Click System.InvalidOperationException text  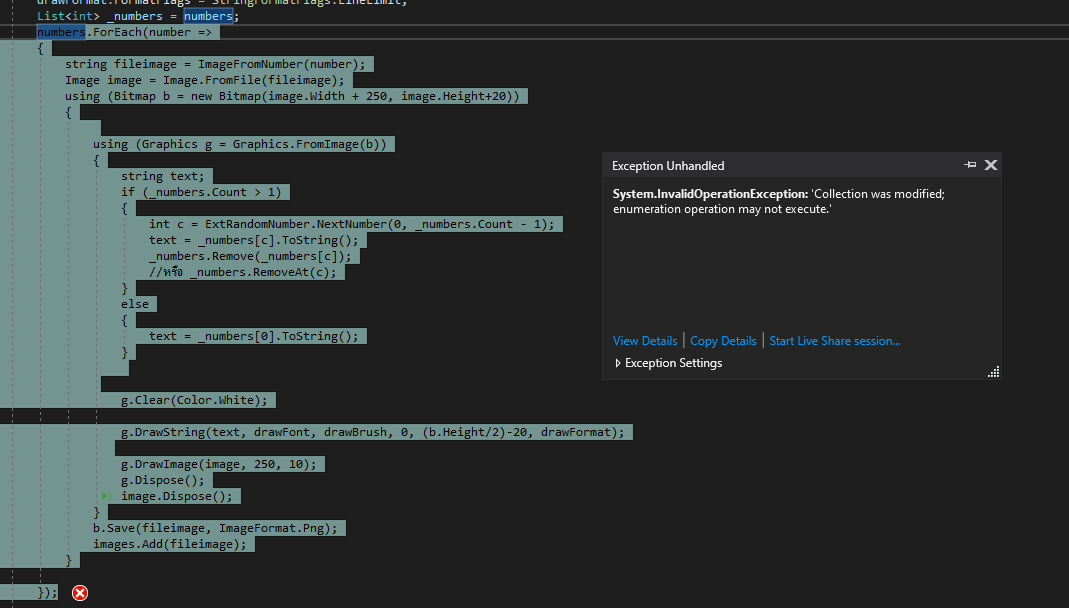710,194
